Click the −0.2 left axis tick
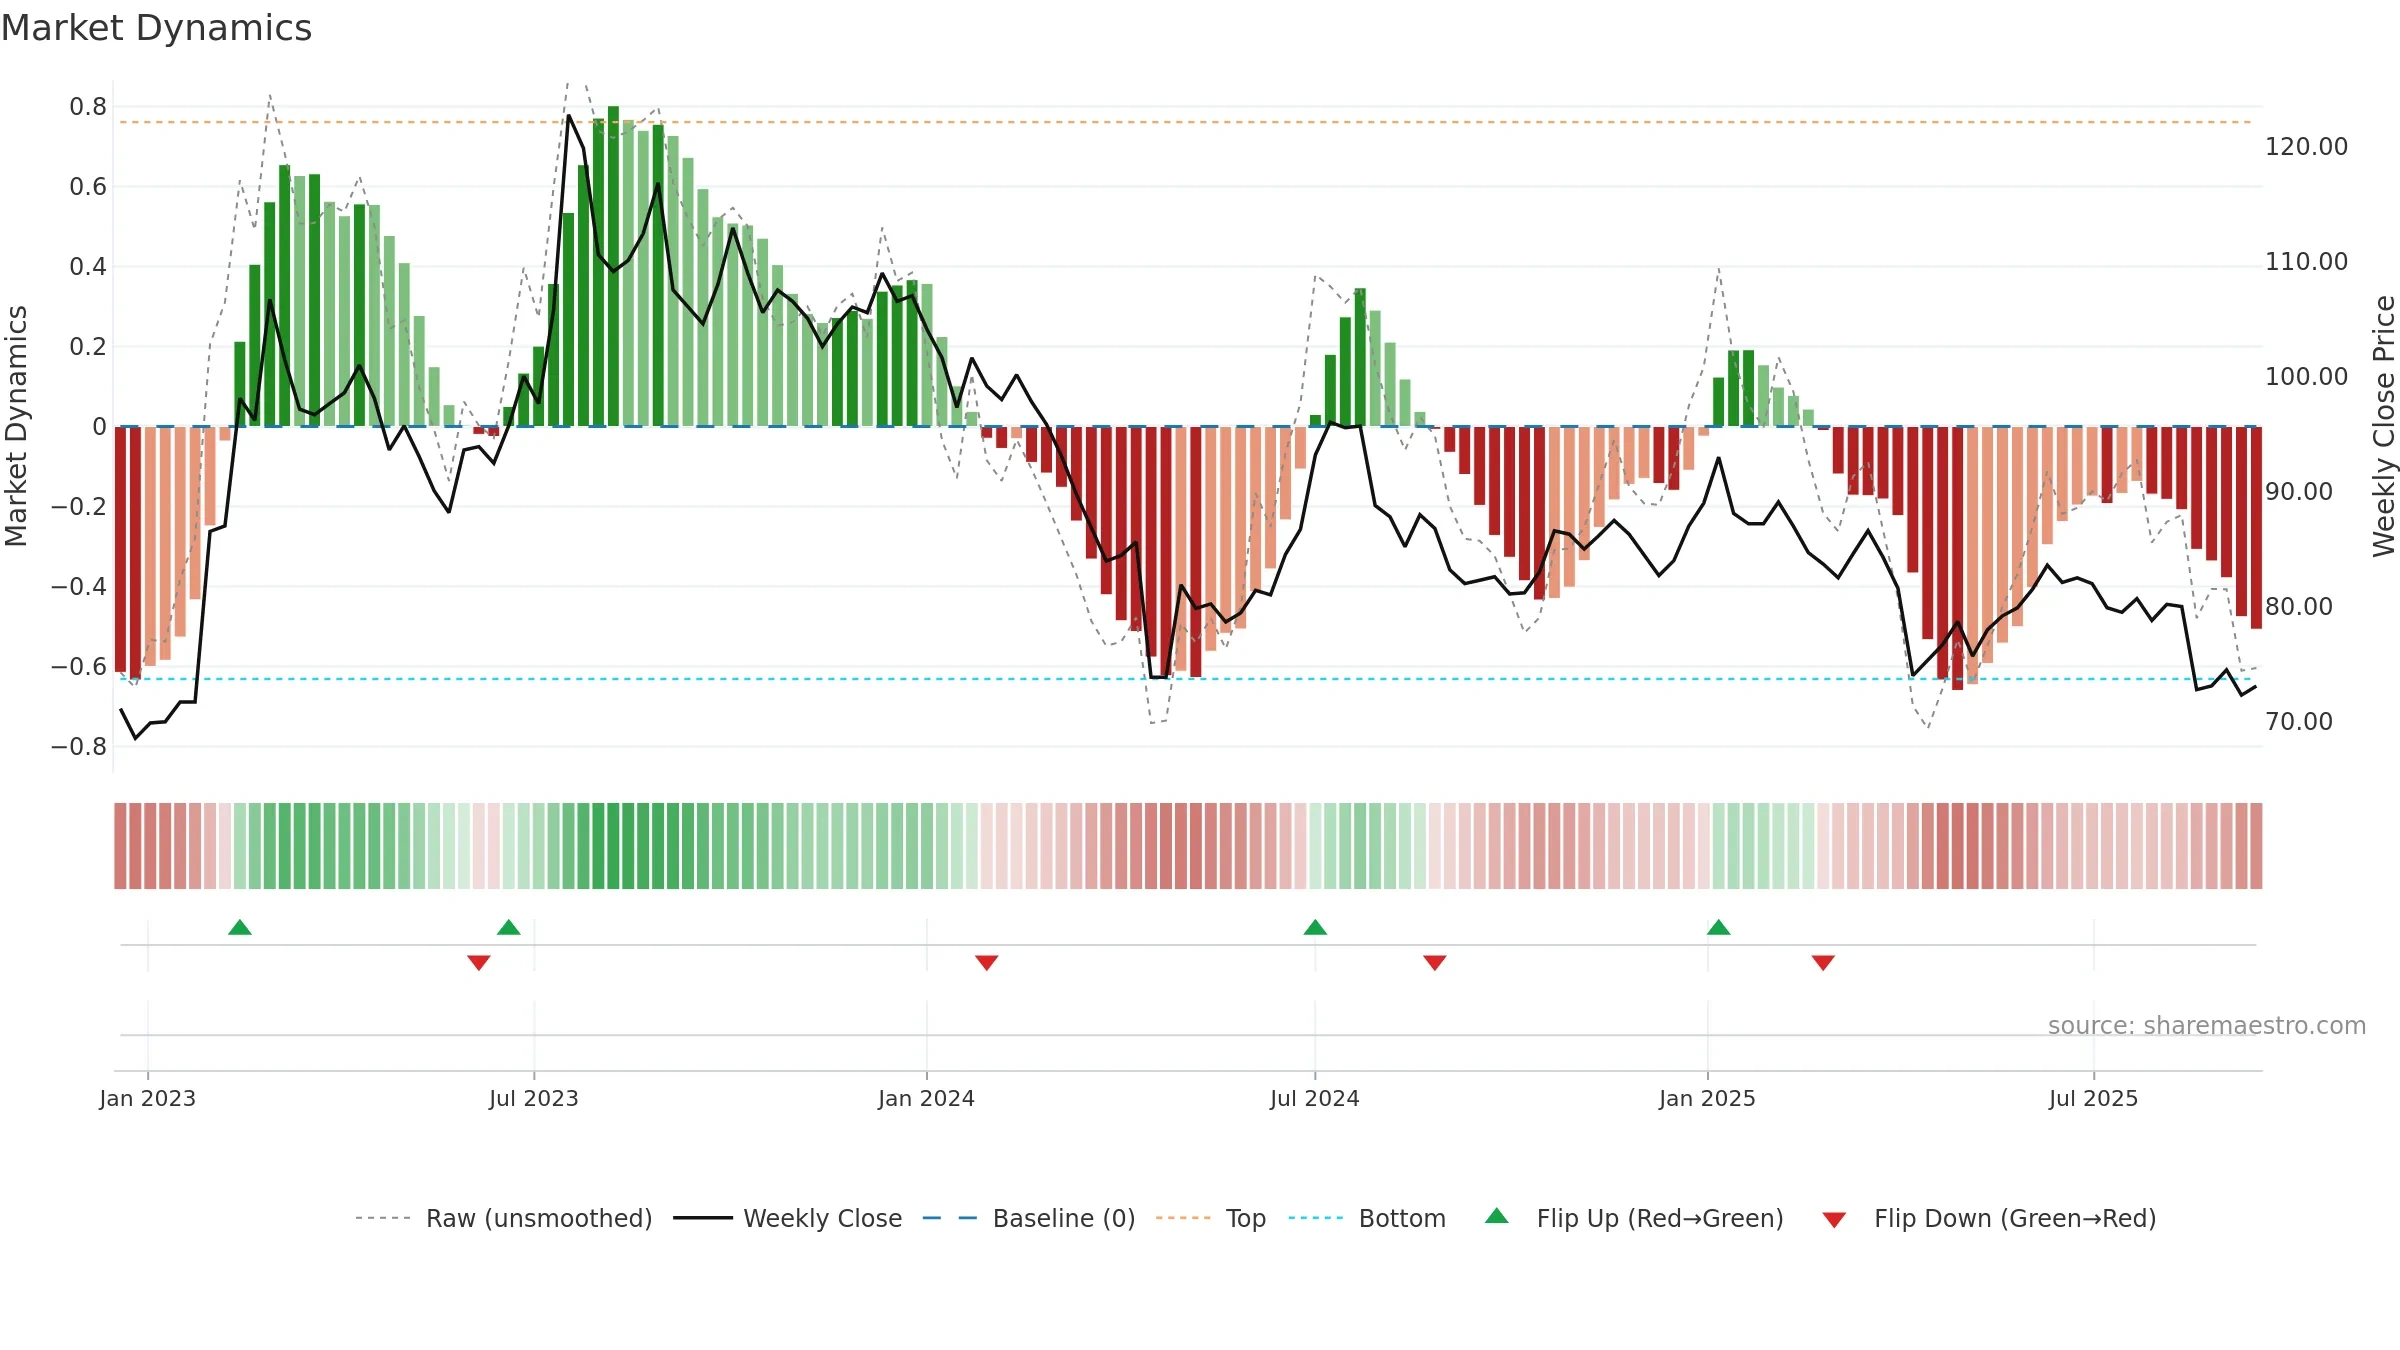The width and height of the screenshot is (2400, 1350). [79, 507]
